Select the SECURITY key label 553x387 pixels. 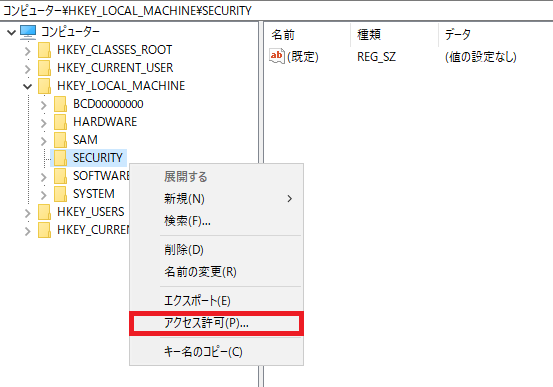point(98,158)
